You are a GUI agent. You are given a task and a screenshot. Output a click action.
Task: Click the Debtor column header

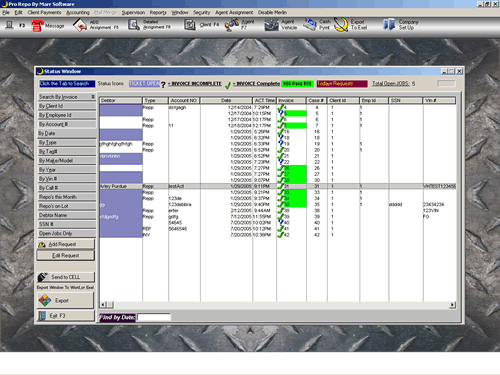click(121, 100)
